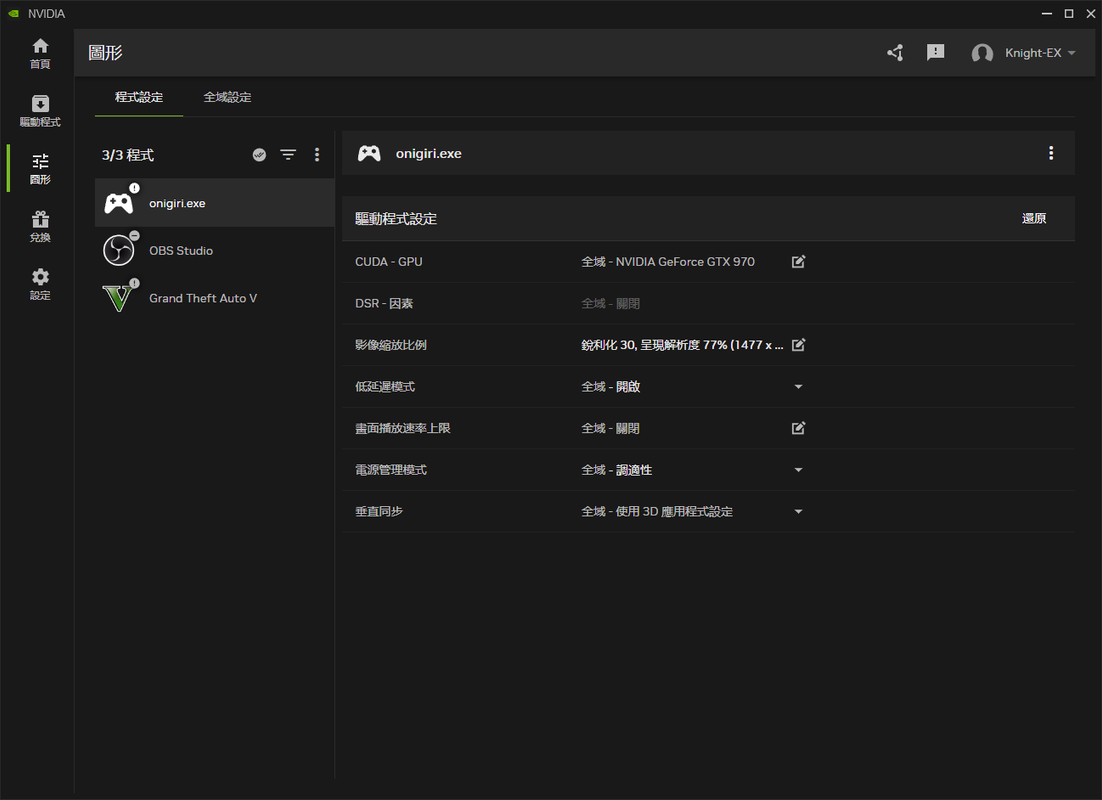Click the 畫面播放速率上限 setting label
Viewport: 1102px width, 800px height.
(403, 428)
